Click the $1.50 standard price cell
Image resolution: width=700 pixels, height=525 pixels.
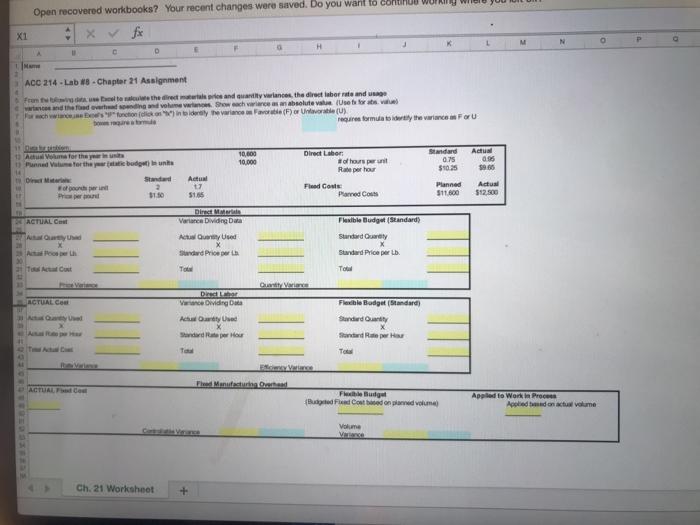point(157,195)
